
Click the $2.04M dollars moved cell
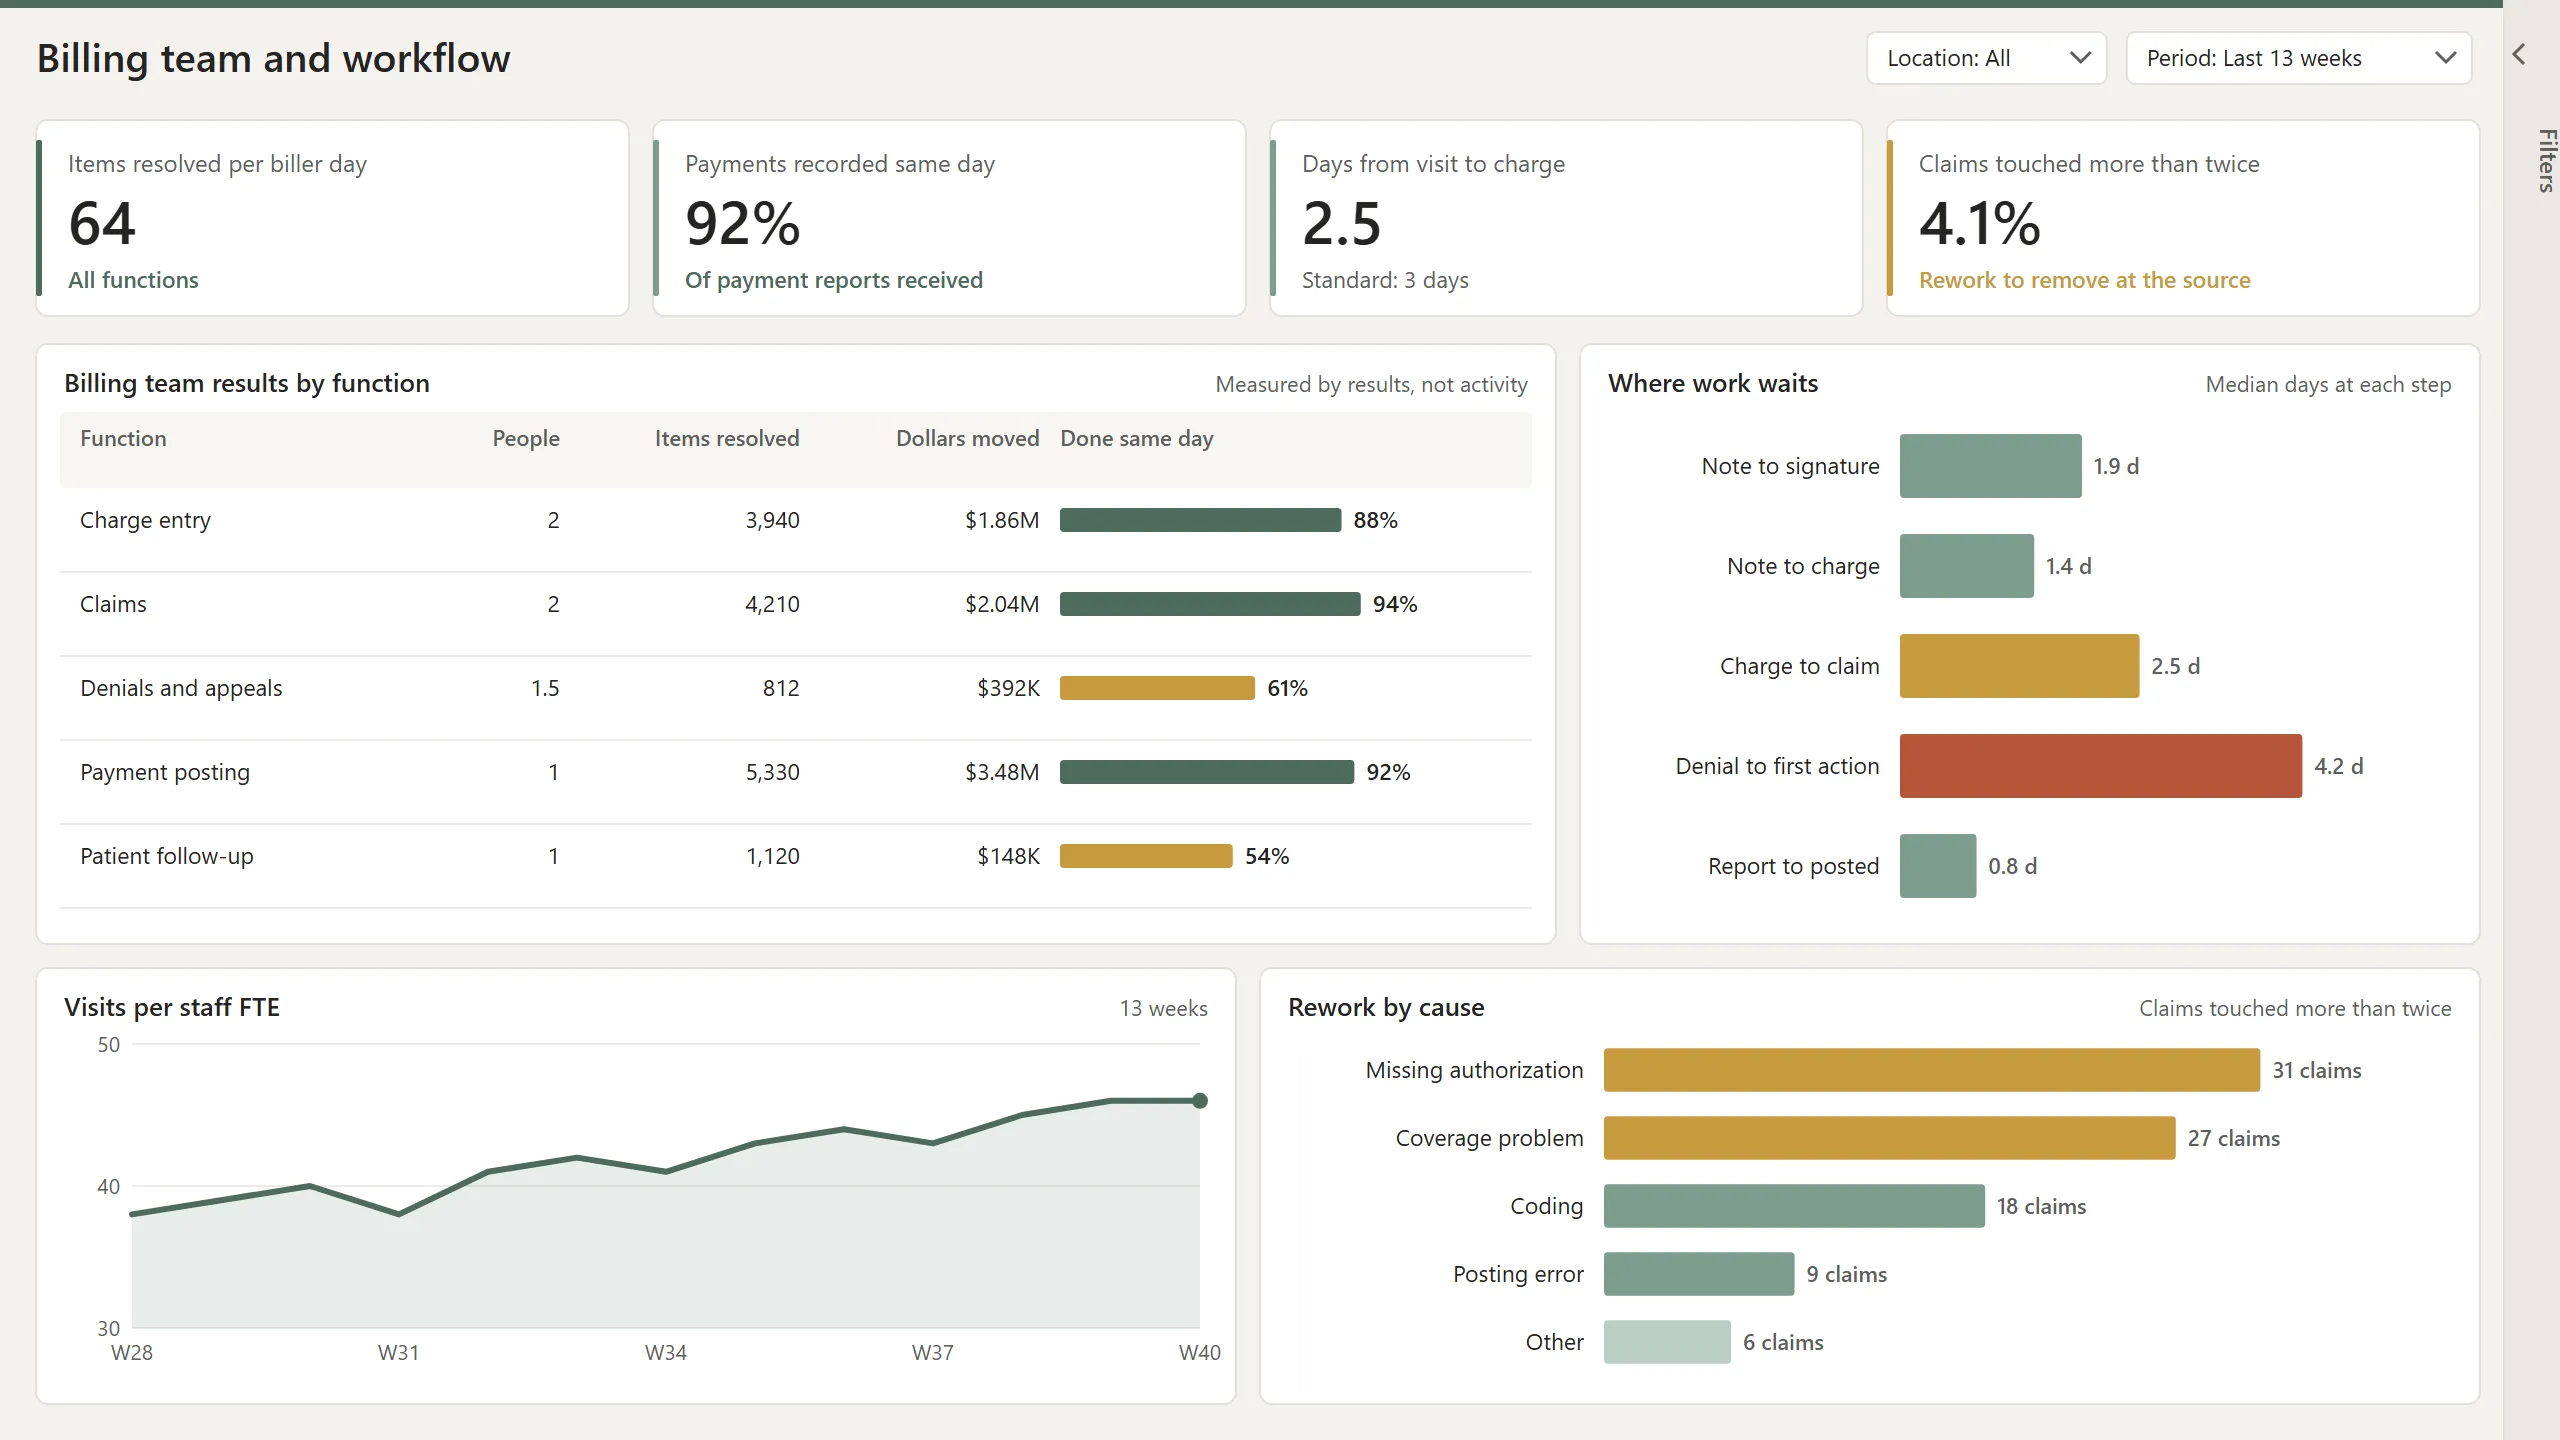(x=1002, y=604)
